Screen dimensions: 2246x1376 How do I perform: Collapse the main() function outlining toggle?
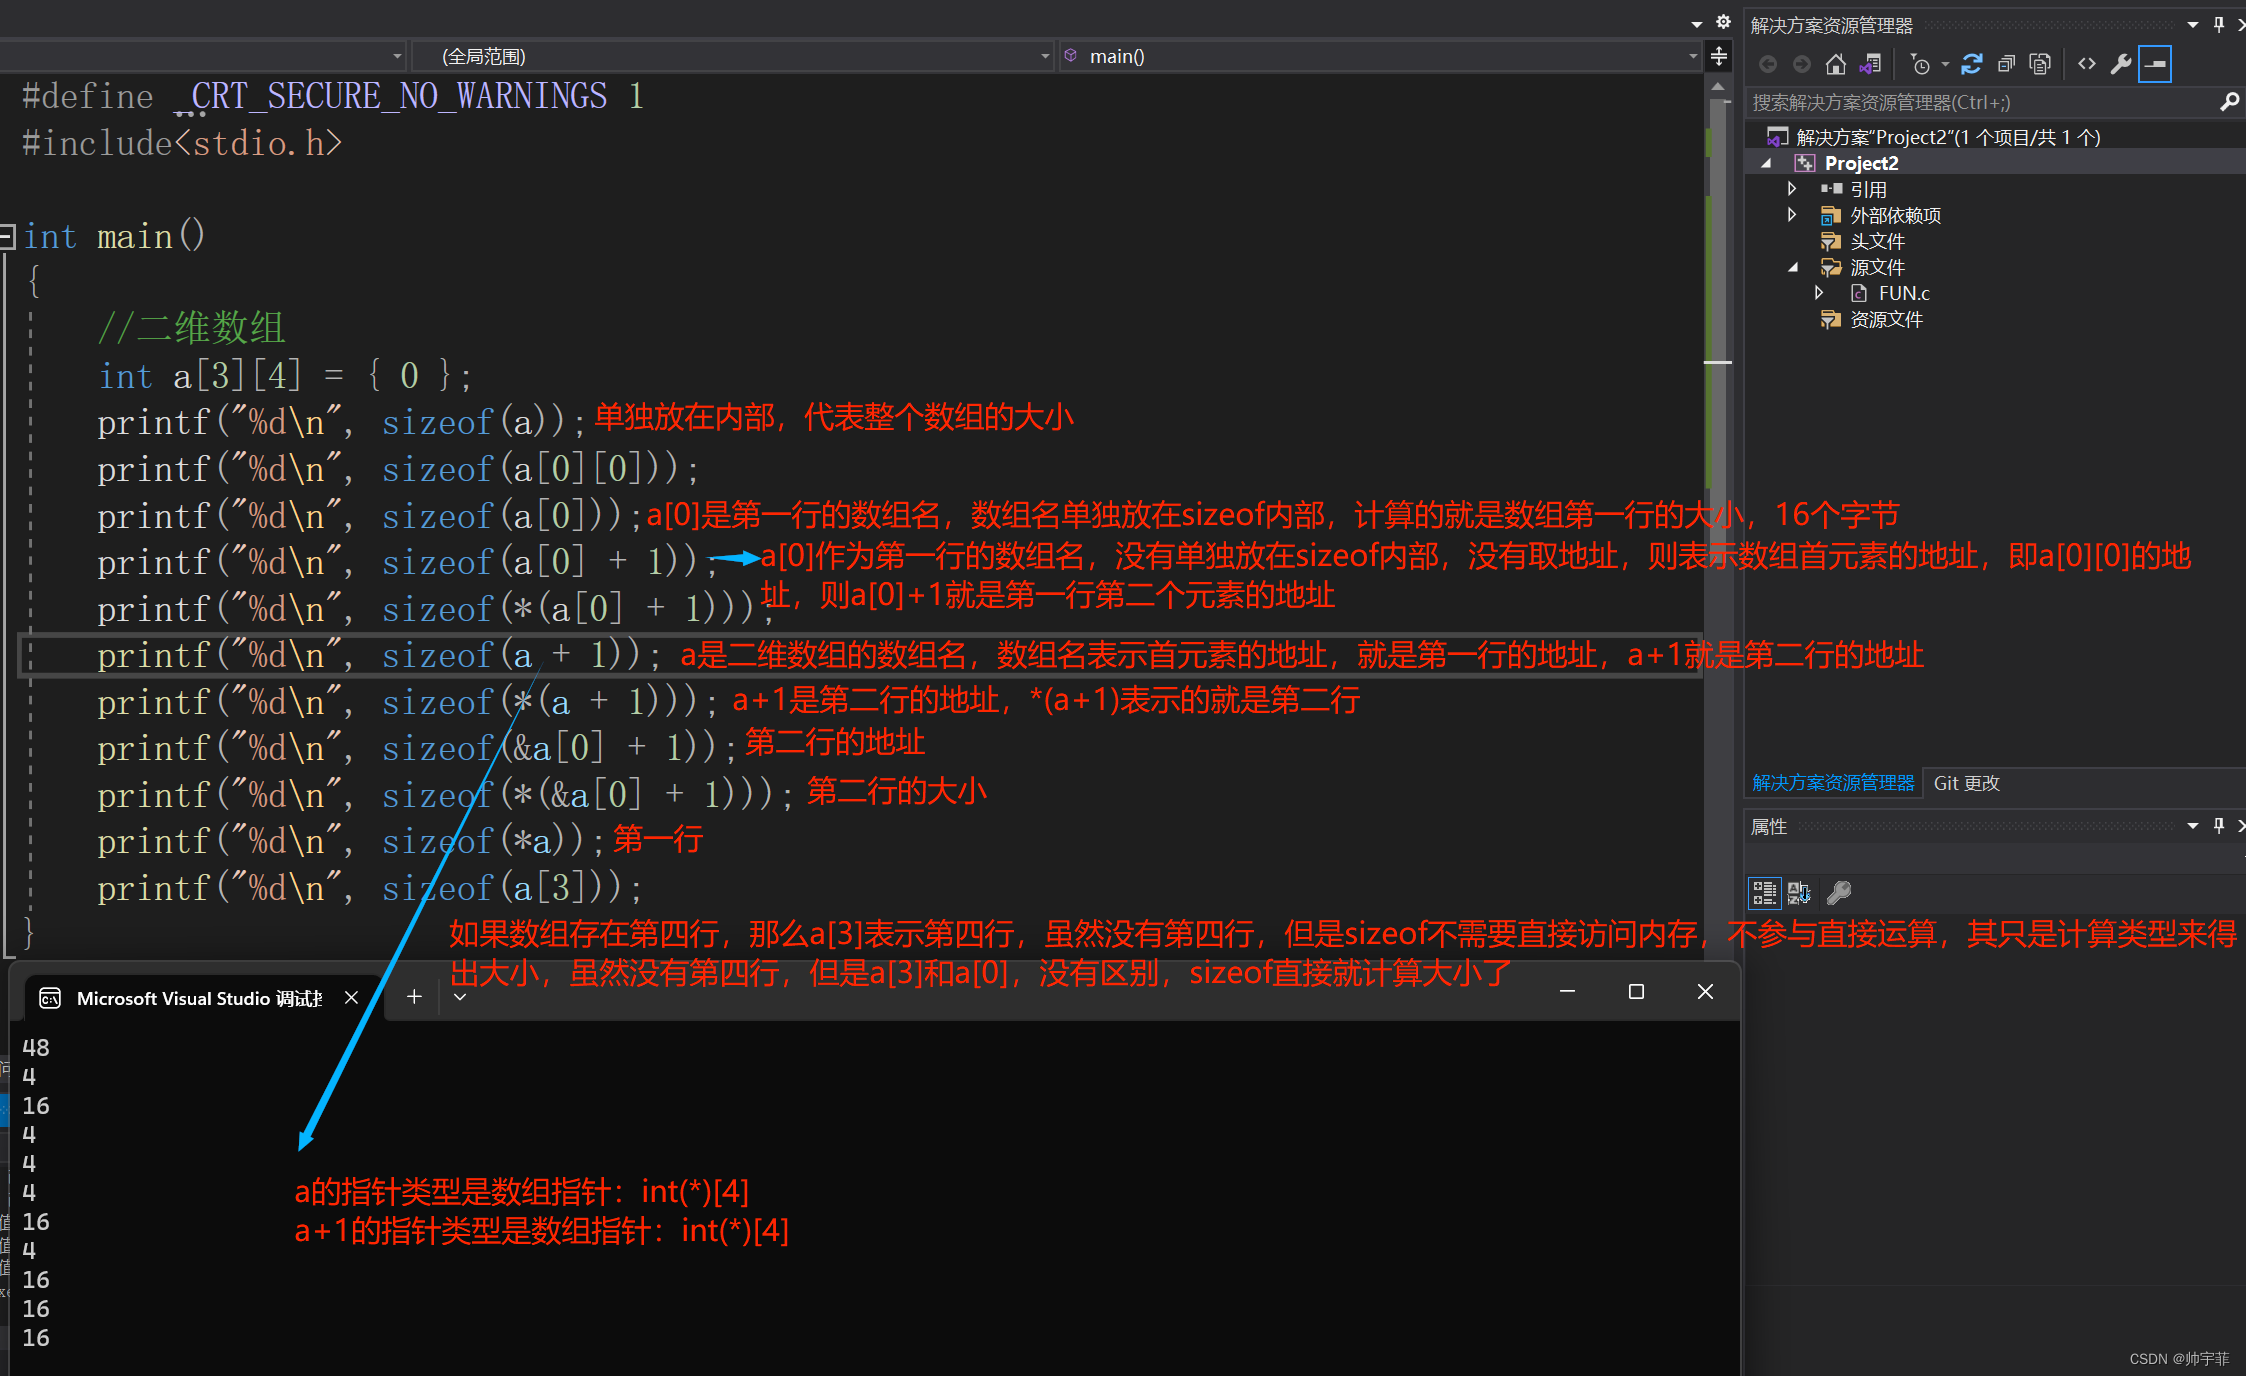[6, 236]
